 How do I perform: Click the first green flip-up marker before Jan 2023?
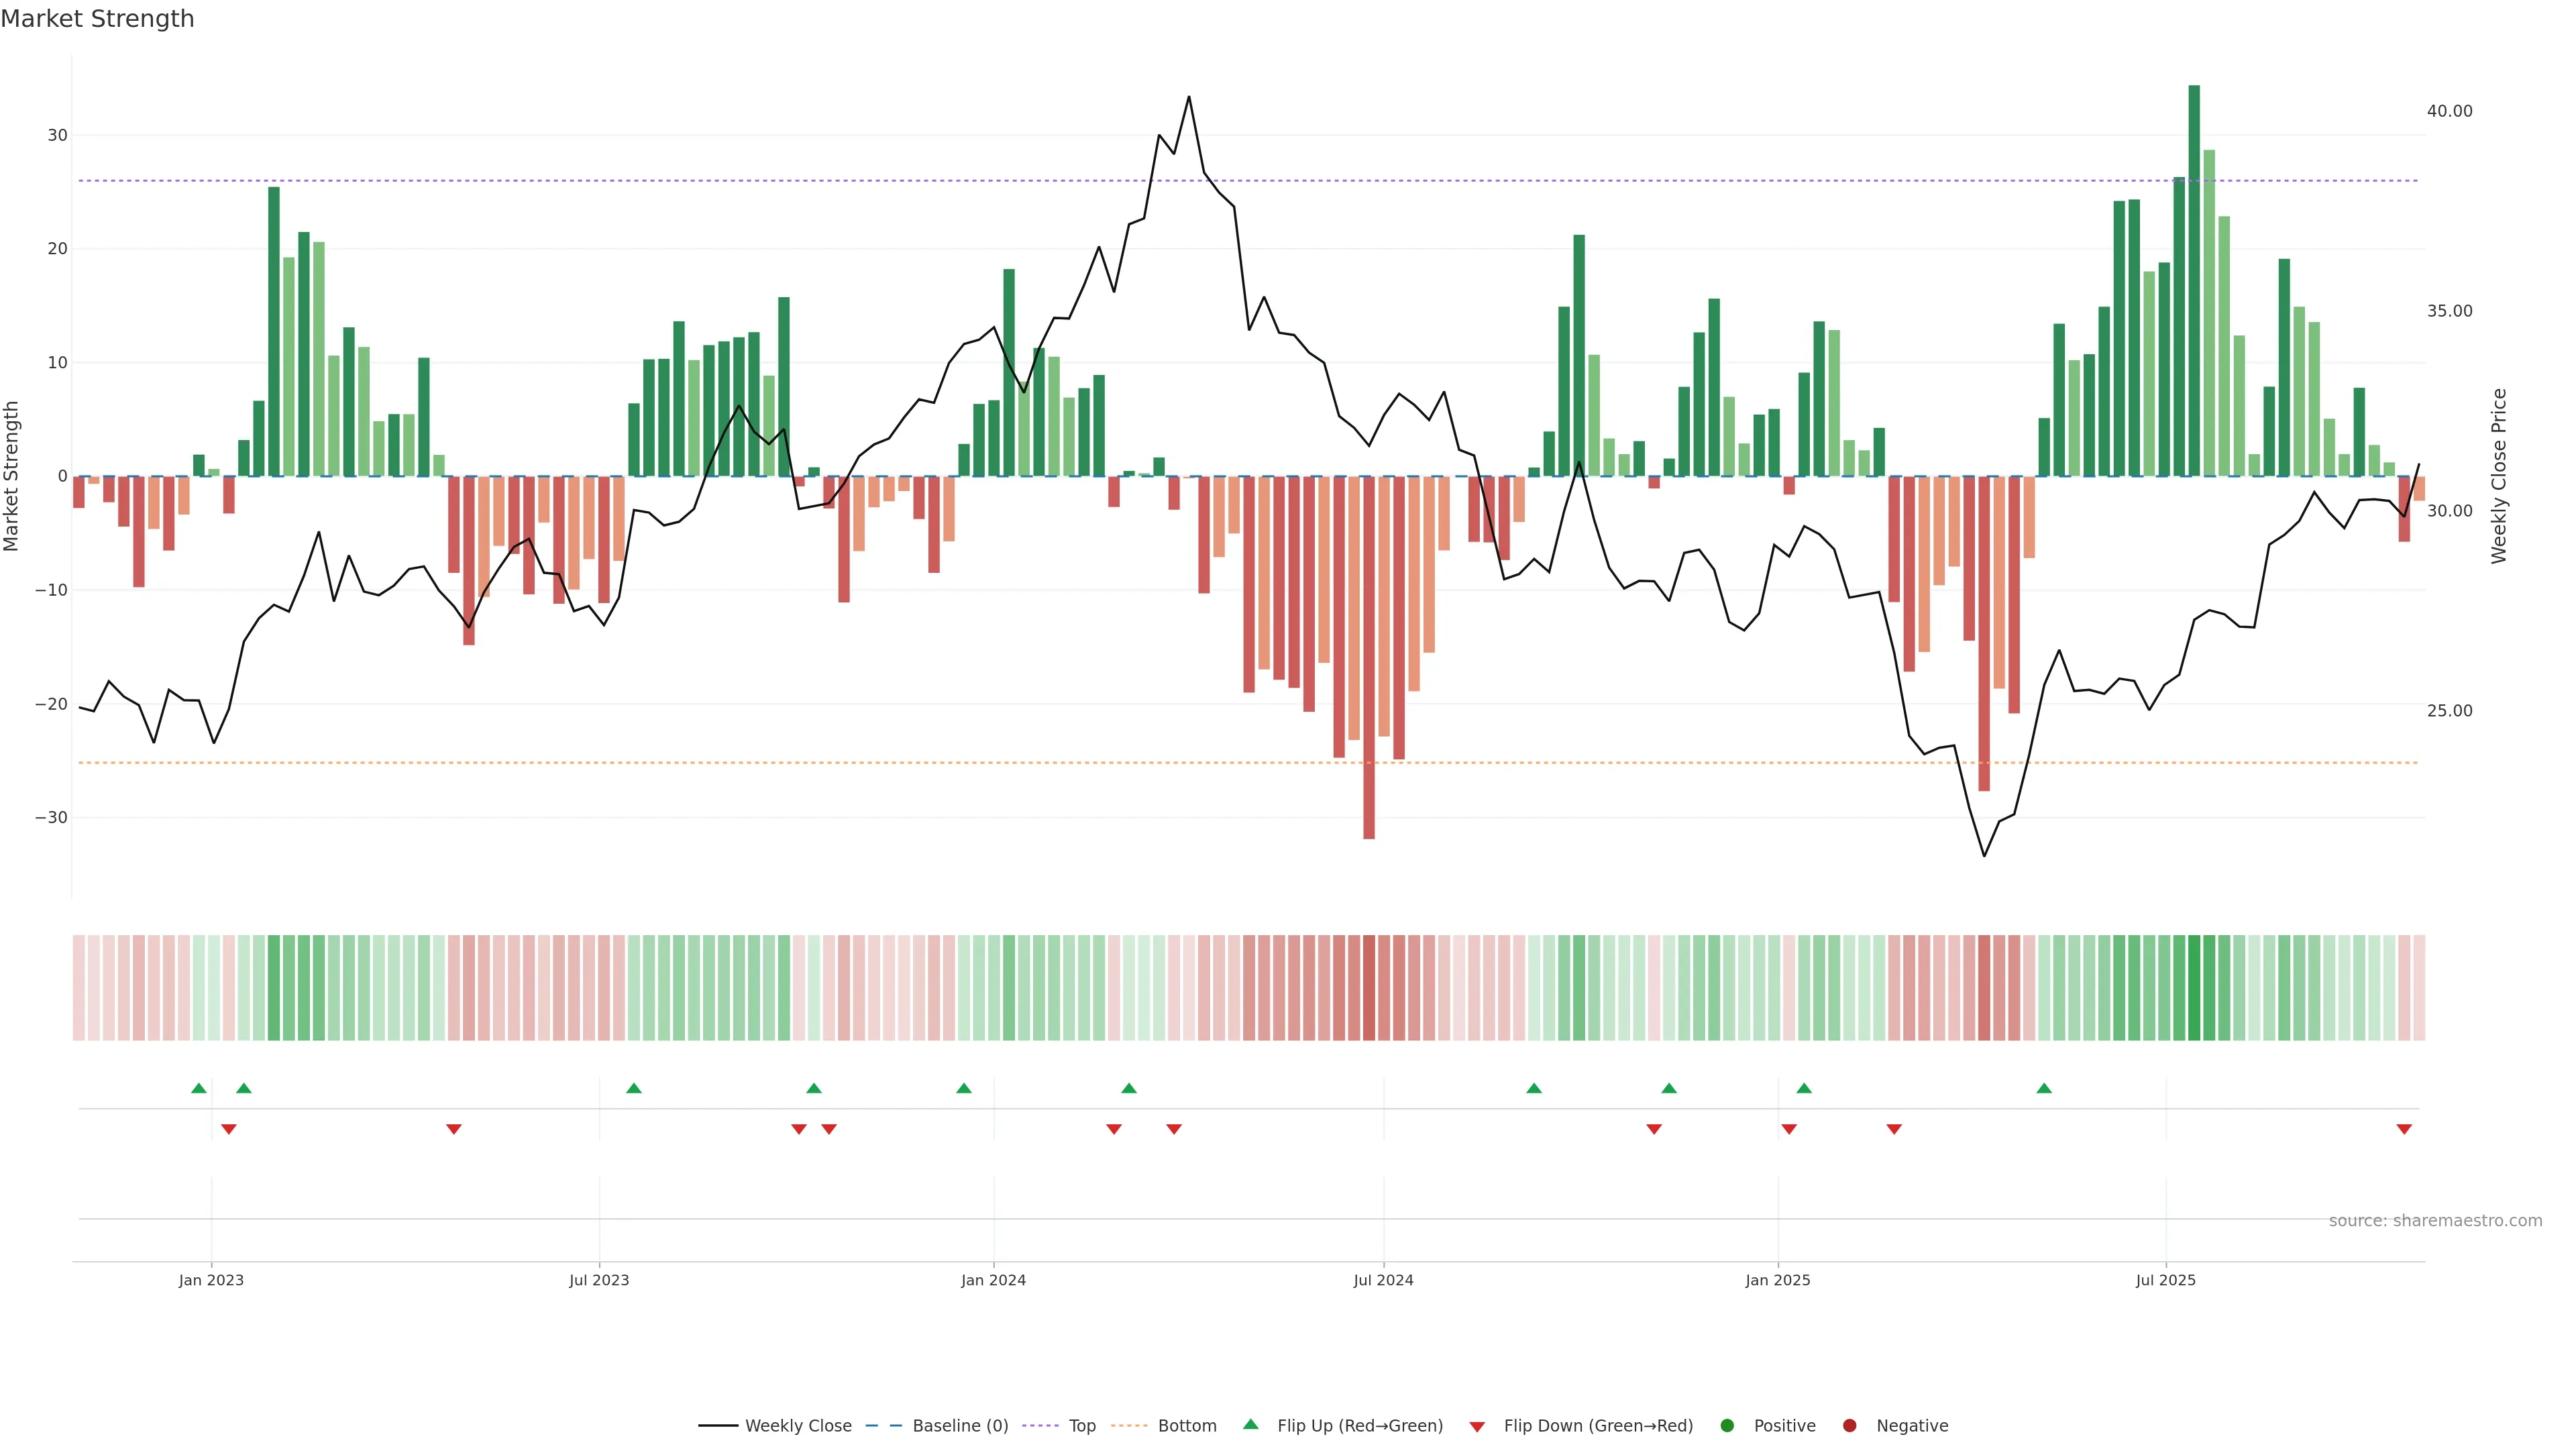tap(198, 1088)
